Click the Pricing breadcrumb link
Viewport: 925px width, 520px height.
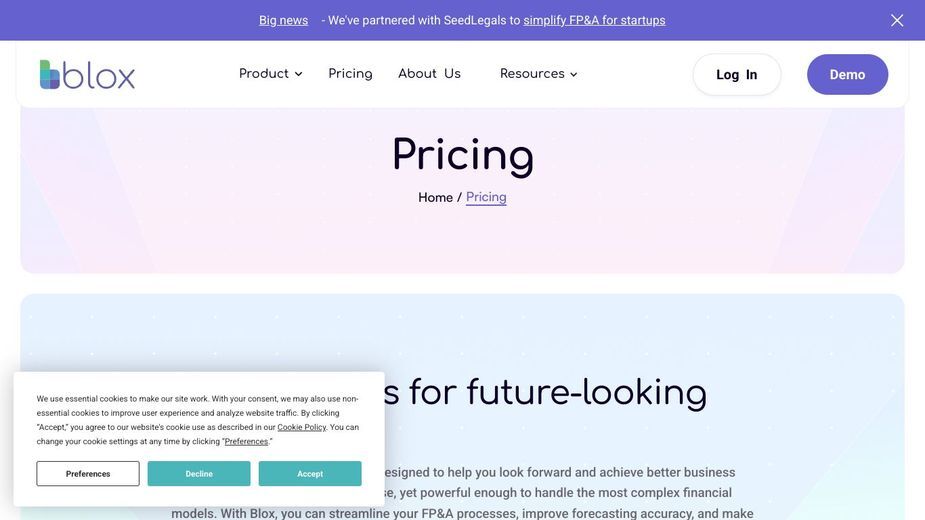click(486, 197)
